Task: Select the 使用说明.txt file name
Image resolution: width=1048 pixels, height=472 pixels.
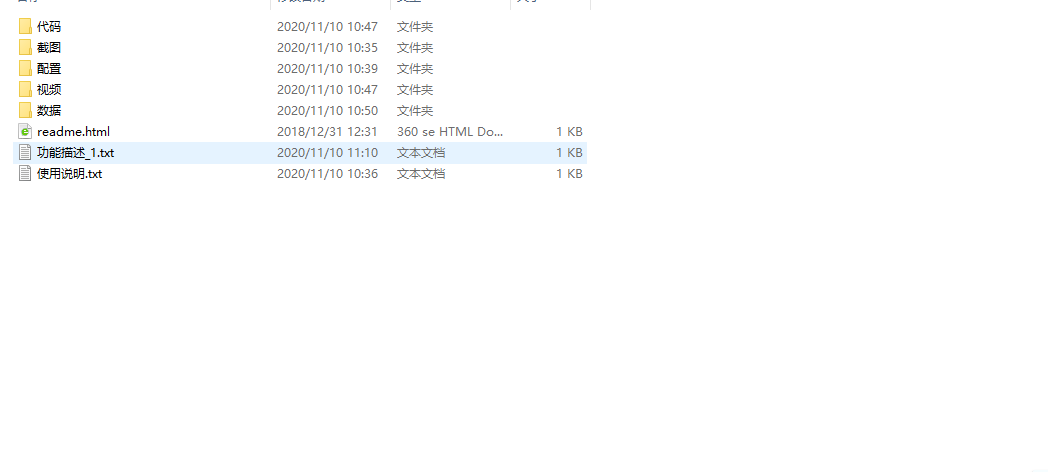Action: pos(70,174)
